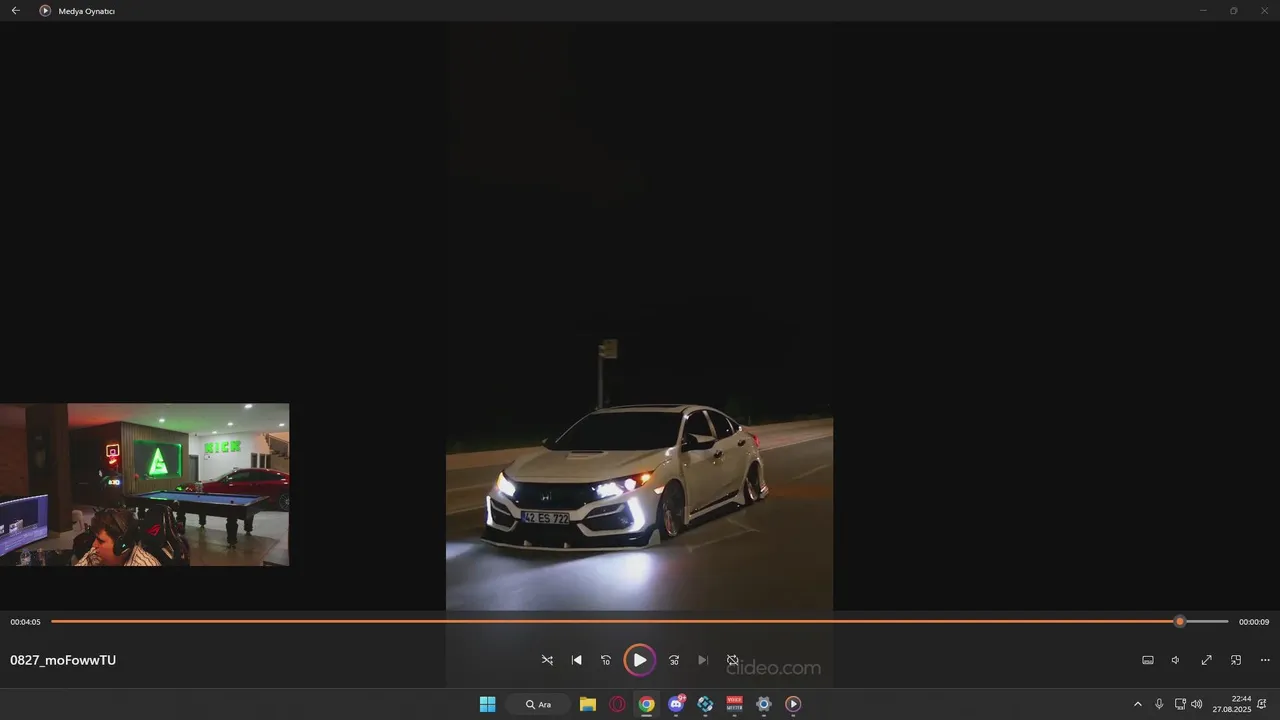Click microphone icon in system tray
Screen dimensions: 1280x720
pos(1159,704)
